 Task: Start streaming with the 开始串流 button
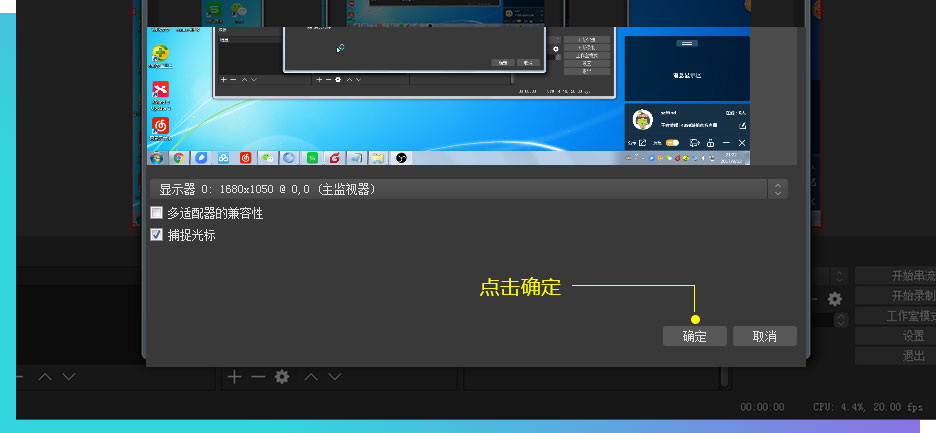pyautogui.click(x=896, y=276)
